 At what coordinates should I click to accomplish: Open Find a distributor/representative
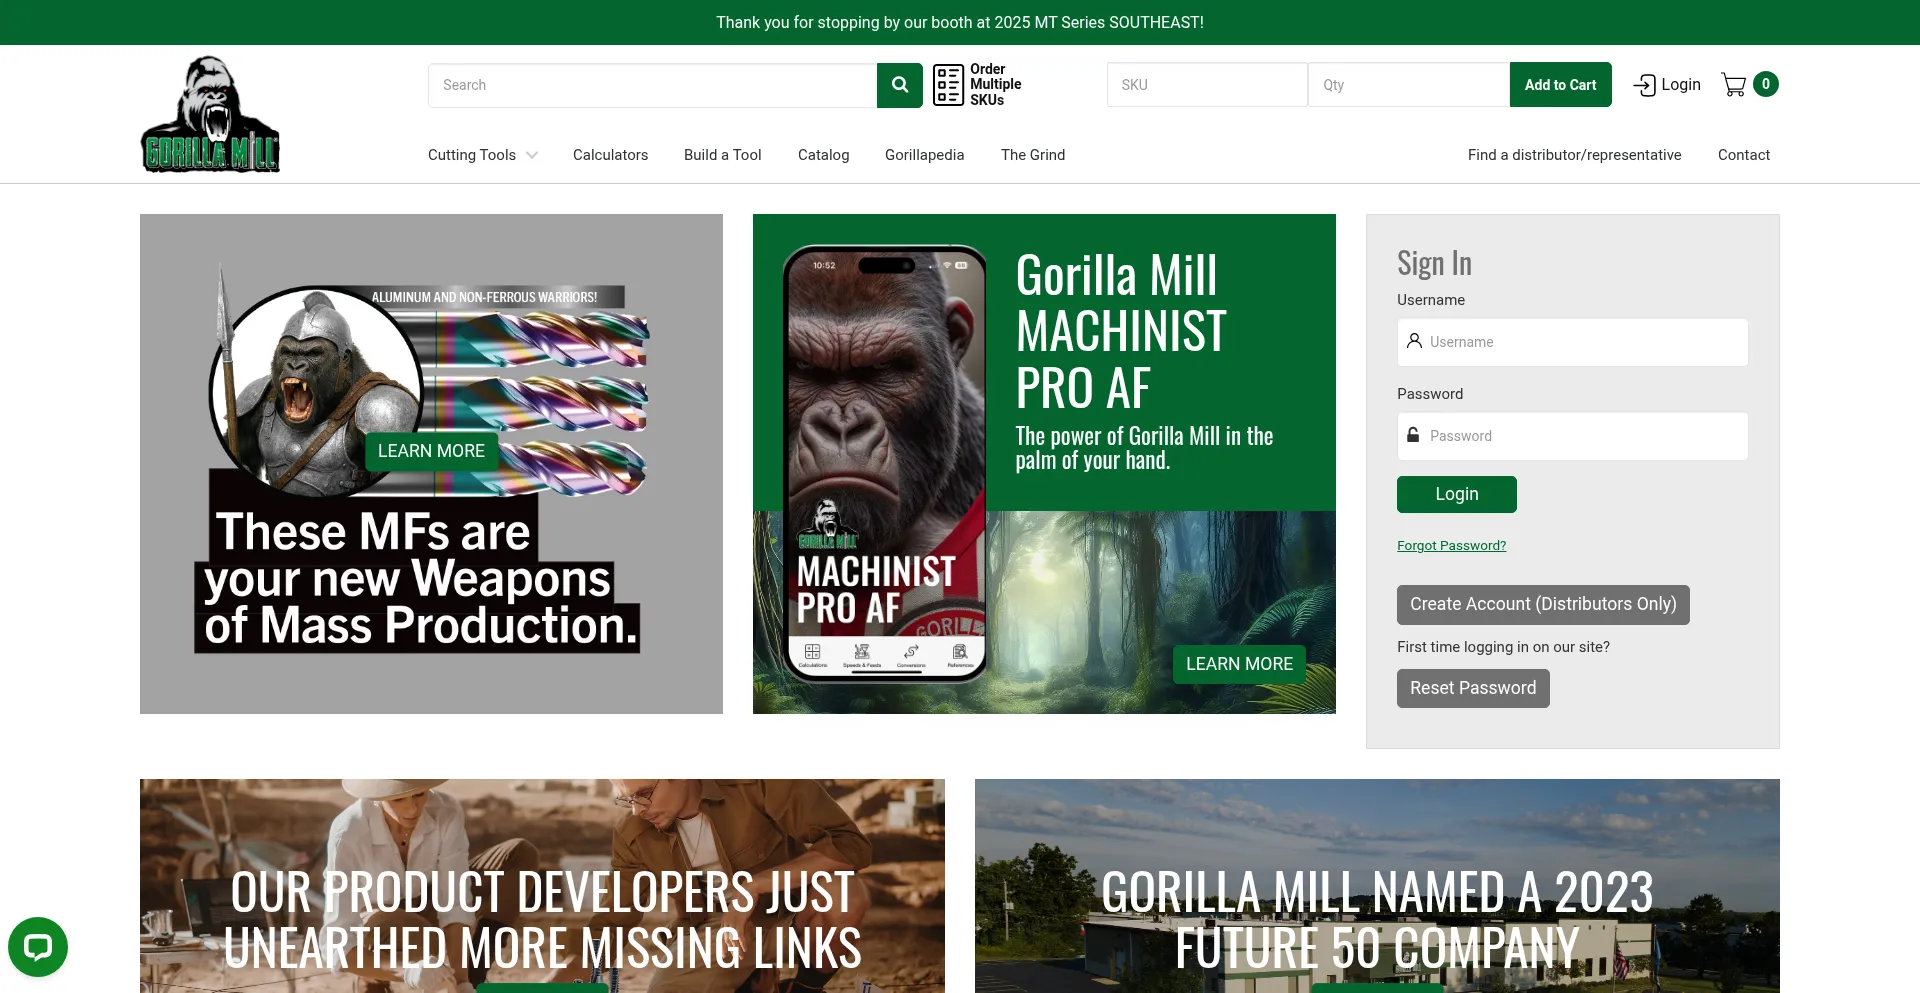click(x=1574, y=155)
